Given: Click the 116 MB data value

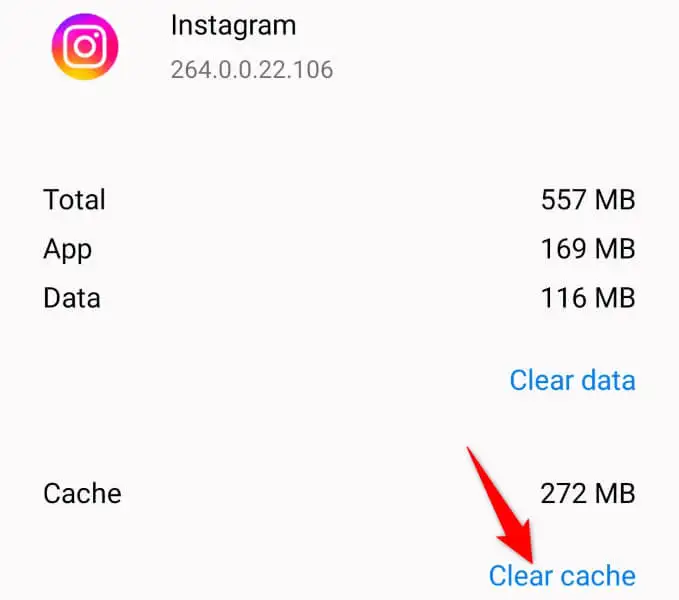Looking at the screenshot, I should pyautogui.click(x=588, y=298).
